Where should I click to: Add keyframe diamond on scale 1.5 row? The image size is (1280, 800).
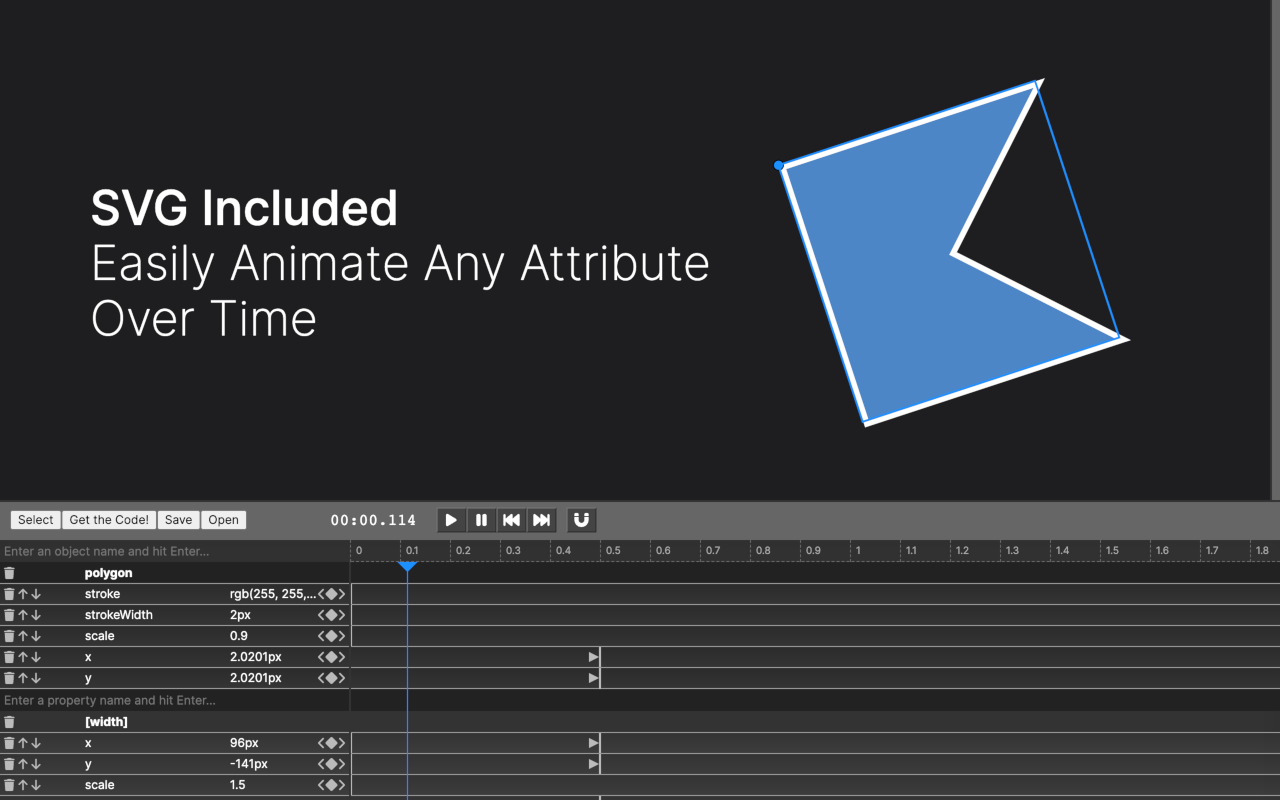tap(331, 785)
